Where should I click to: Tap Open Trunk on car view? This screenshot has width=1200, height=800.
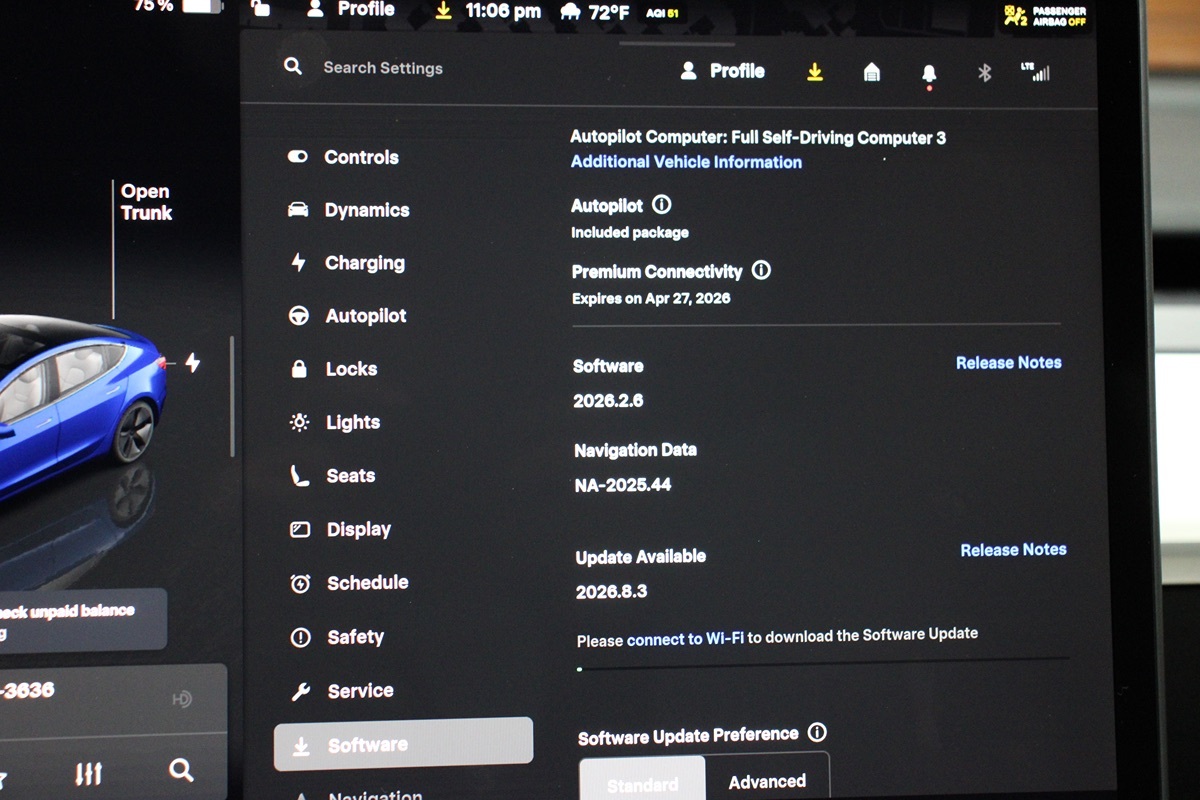pyautogui.click(x=146, y=202)
